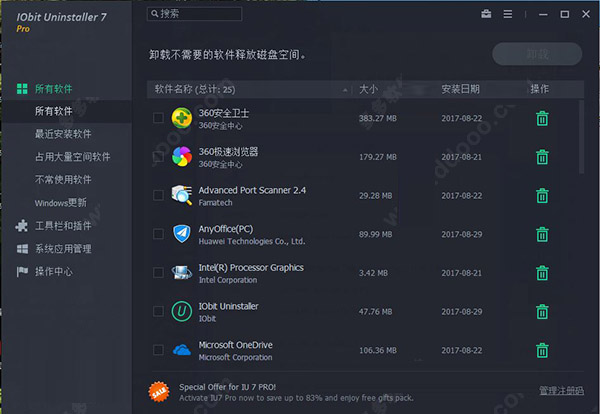Open 占用大量空间软件 in sidebar

pyautogui.click(x=73, y=156)
